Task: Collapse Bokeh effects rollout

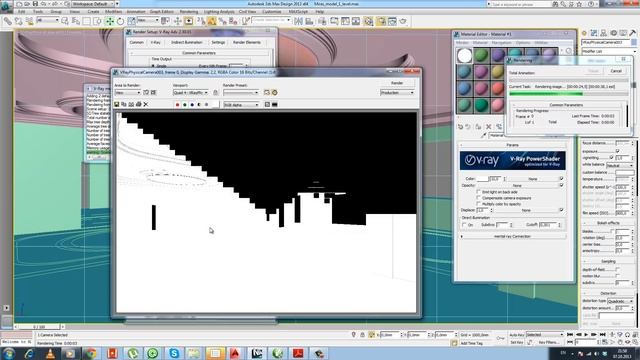Action: tap(608, 223)
